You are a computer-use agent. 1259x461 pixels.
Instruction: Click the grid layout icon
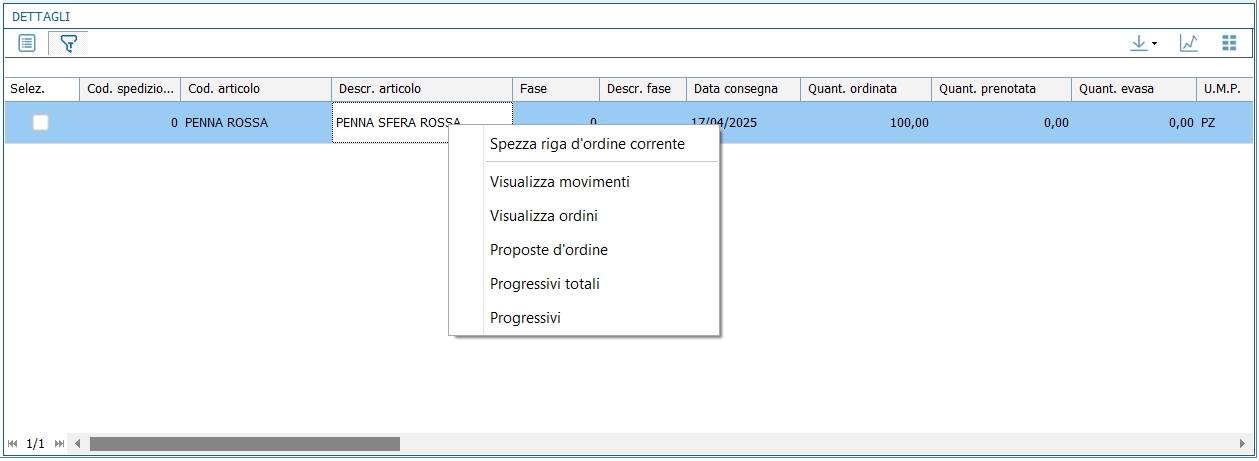1230,43
